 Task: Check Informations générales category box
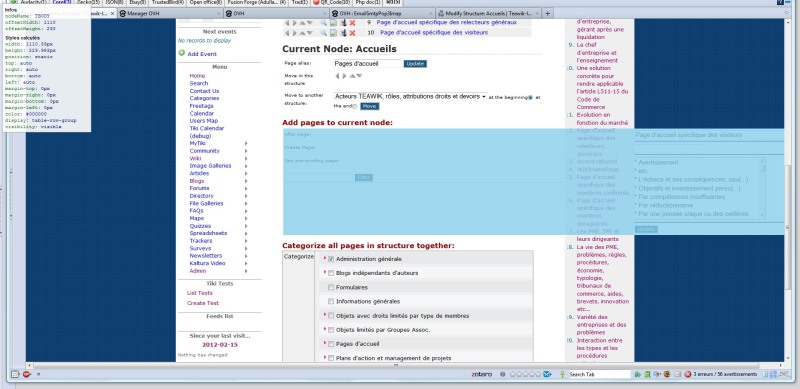[x=331, y=302]
